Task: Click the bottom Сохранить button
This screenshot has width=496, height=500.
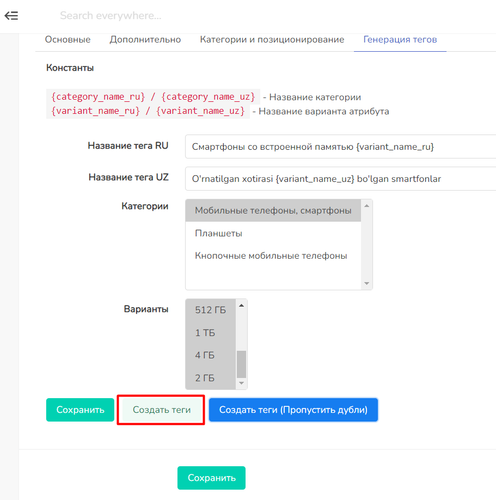Action: (x=211, y=478)
